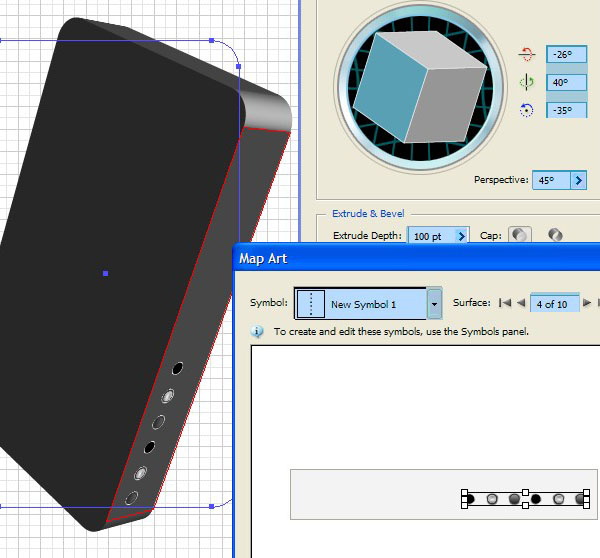The width and height of the screenshot is (600, 558).
Task: Go to the first surface
Action: [505, 303]
